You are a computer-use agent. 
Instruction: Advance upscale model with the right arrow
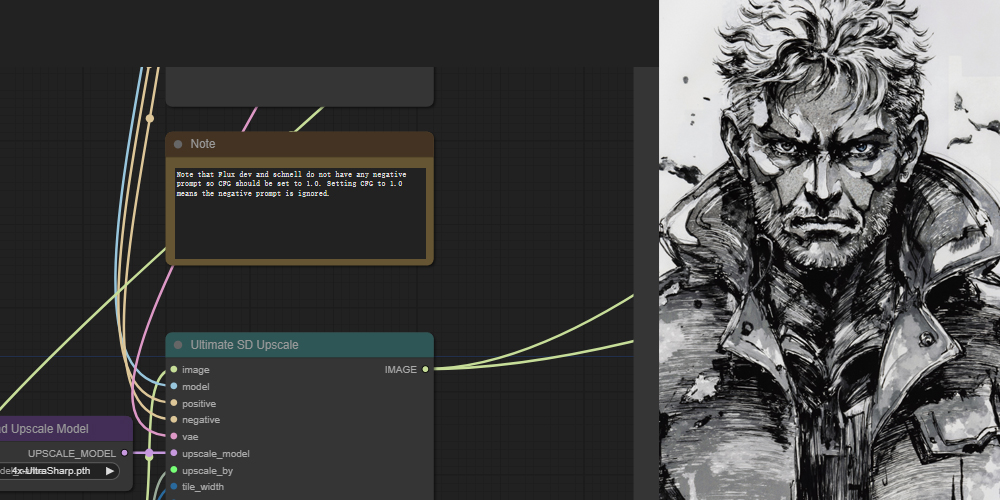coord(110,471)
